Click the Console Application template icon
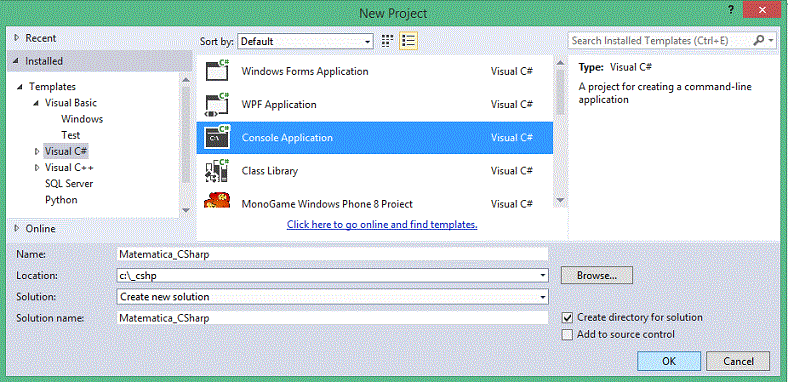Screen dimensions: 788x382 [217, 138]
